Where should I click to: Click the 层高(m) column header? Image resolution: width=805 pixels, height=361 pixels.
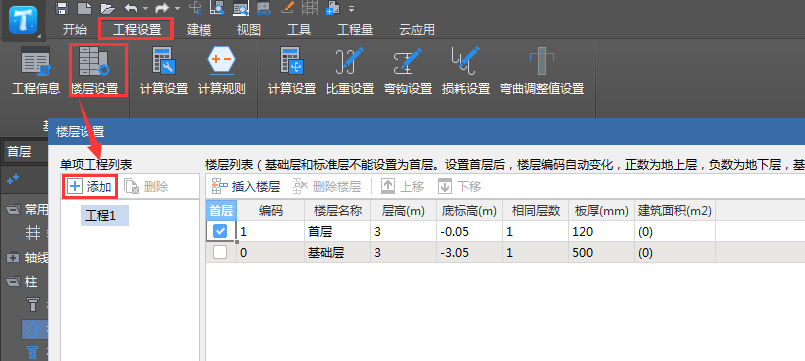pos(403,211)
